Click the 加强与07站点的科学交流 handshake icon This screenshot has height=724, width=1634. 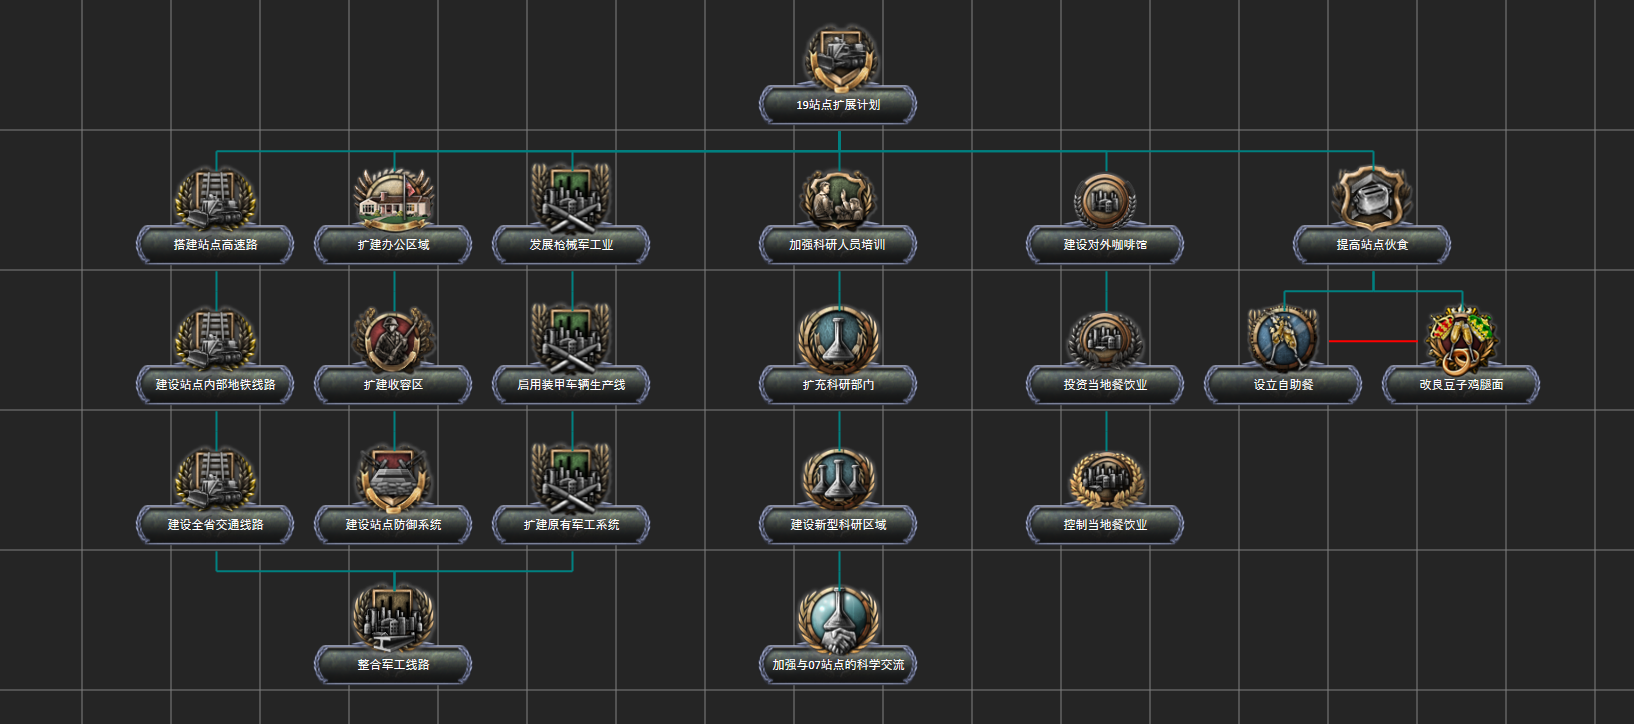pyautogui.click(x=839, y=618)
